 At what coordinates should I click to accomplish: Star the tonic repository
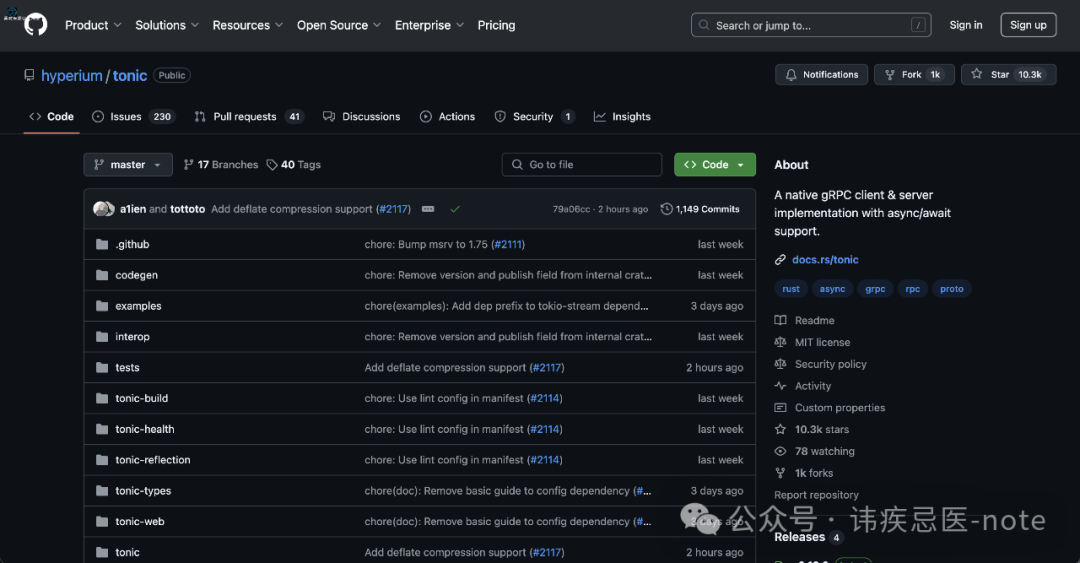(1008, 74)
